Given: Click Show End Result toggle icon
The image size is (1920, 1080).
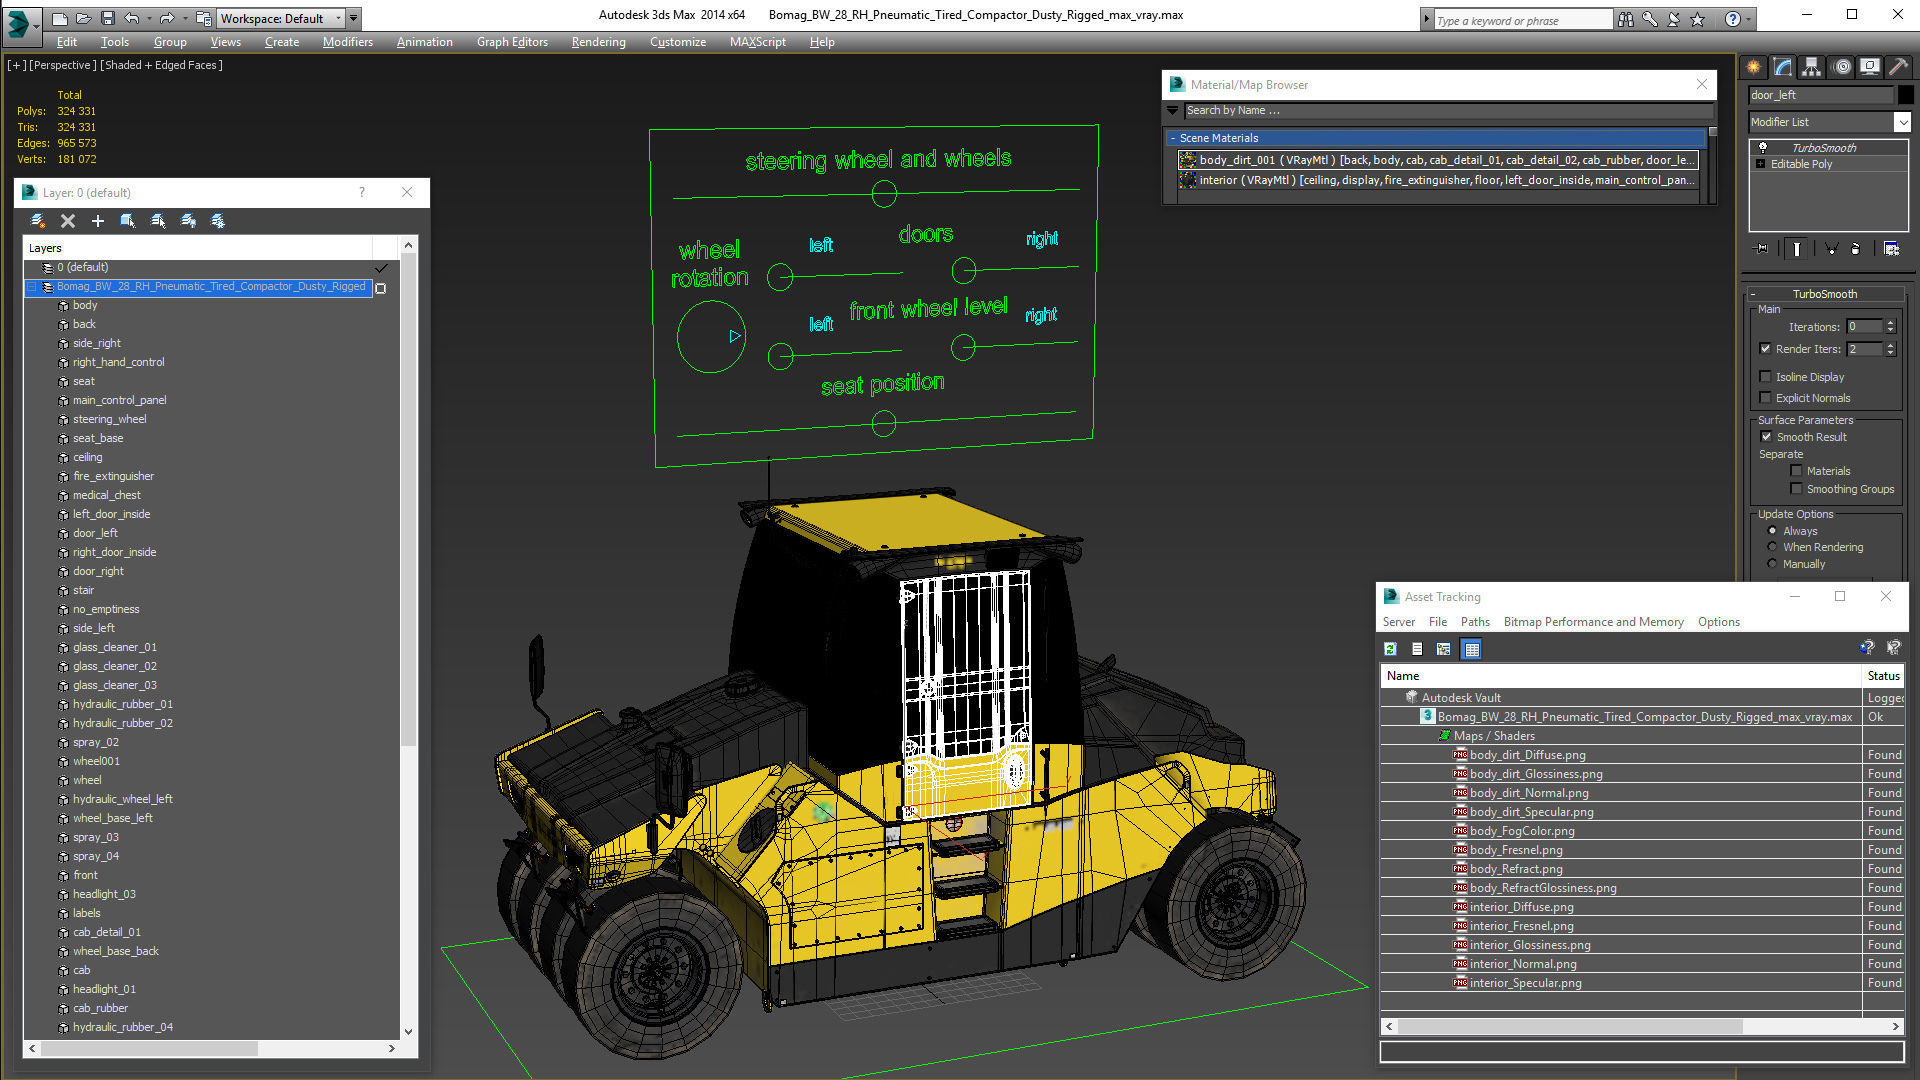Looking at the screenshot, I should point(1797,248).
